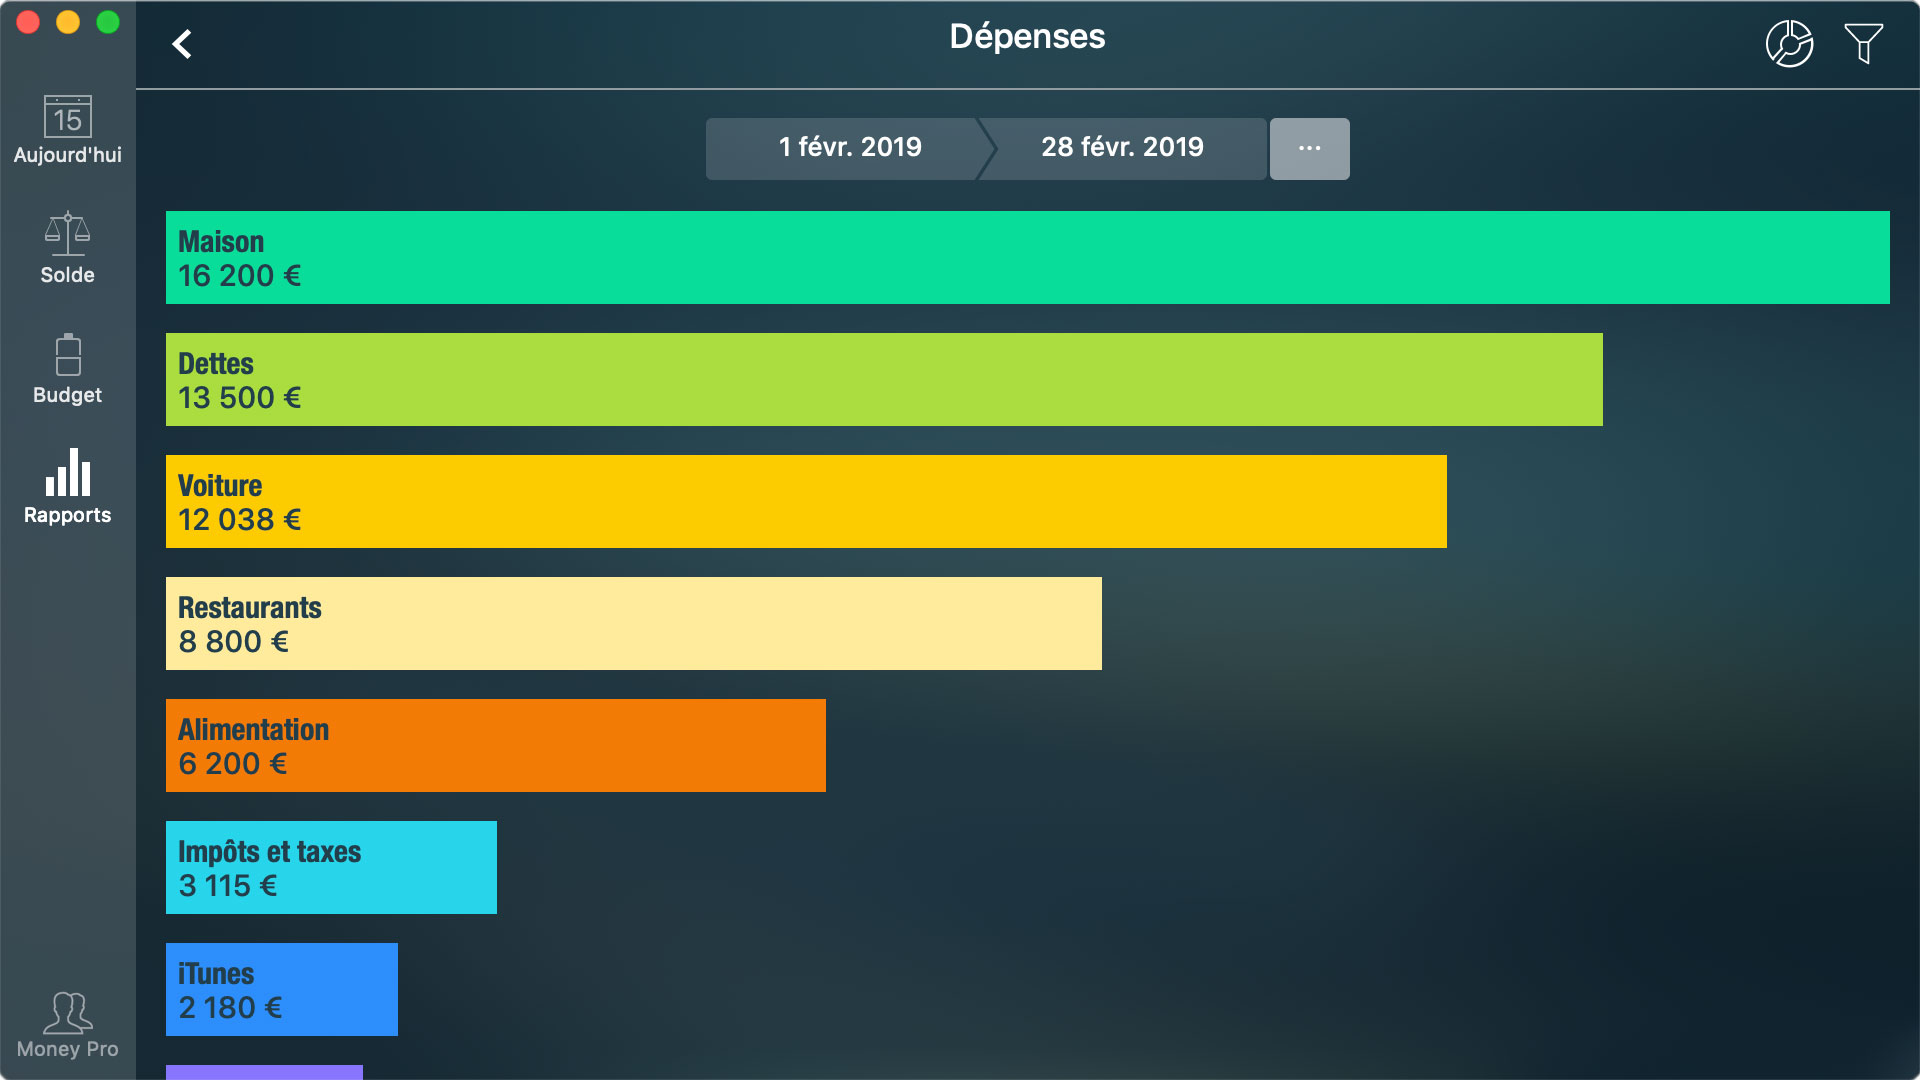This screenshot has width=1920, height=1080.
Task: Inspect the Alimentation category bar
Action: click(495, 745)
